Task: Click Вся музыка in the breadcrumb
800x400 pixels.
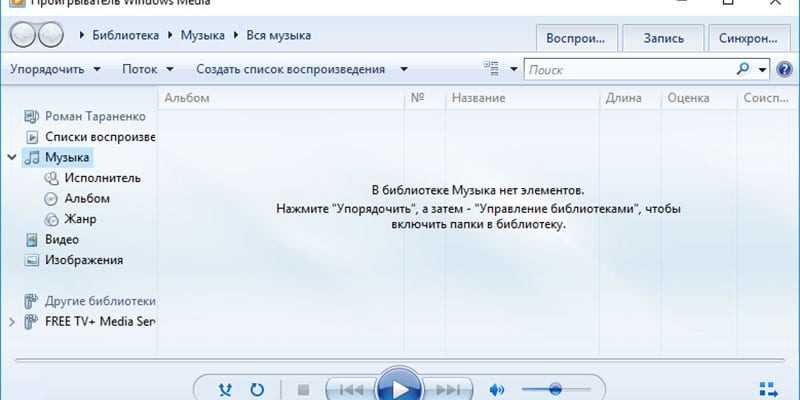Action: coord(279,35)
